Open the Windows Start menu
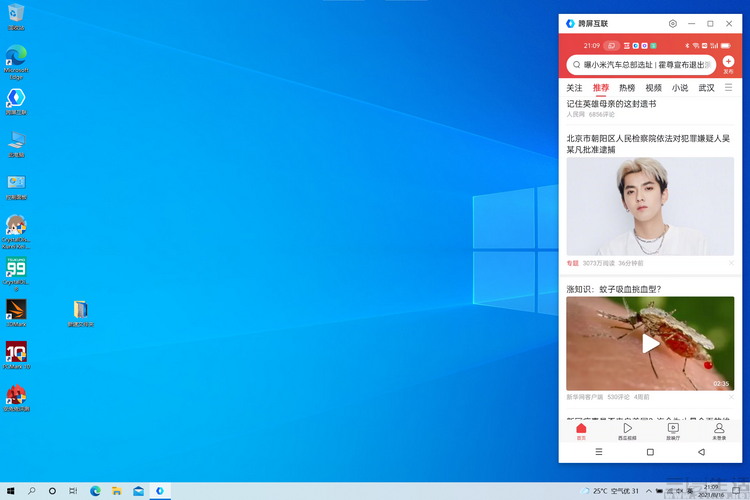 pos(11,491)
